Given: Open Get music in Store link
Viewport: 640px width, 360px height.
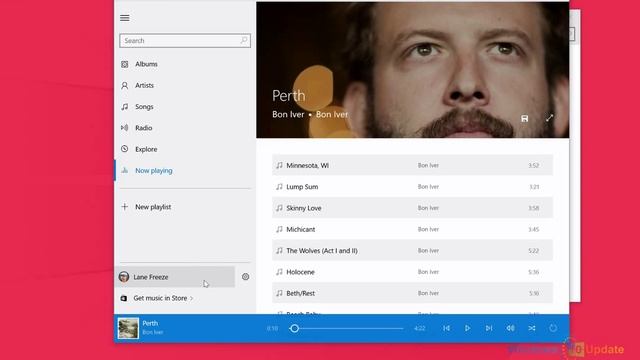Looking at the screenshot, I should (x=160, y=298).
